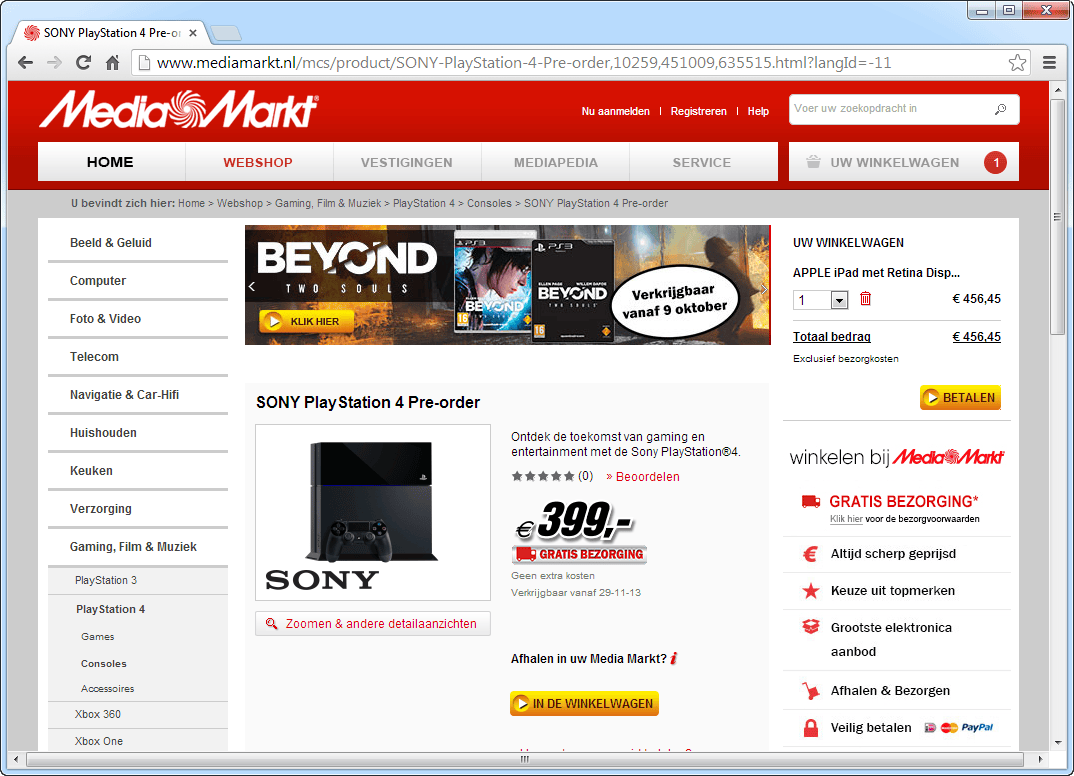Screen dimensions: 1074x776
Task: Click the red cart item count badge
Action: [995, 162]
